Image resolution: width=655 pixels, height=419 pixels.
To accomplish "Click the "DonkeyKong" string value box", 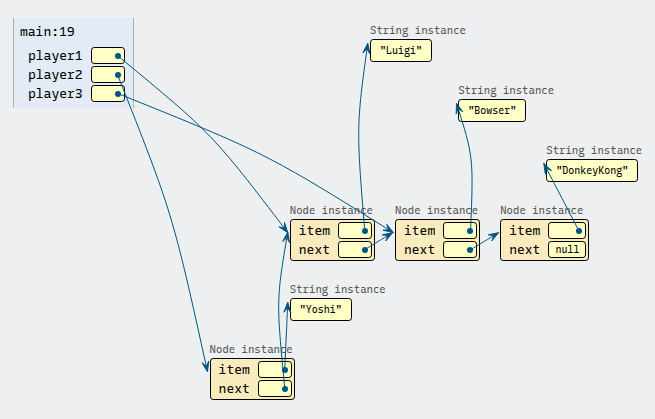I will (592, 171).
